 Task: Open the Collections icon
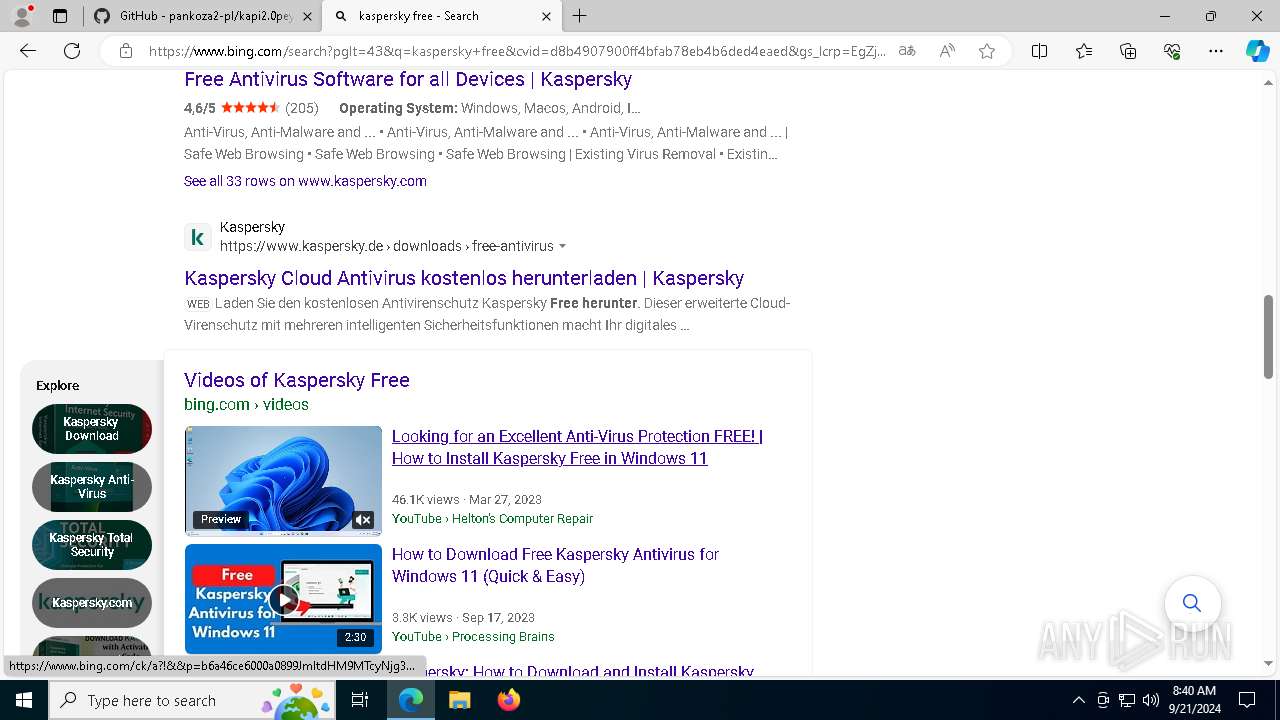click(x=1128, y=51)
